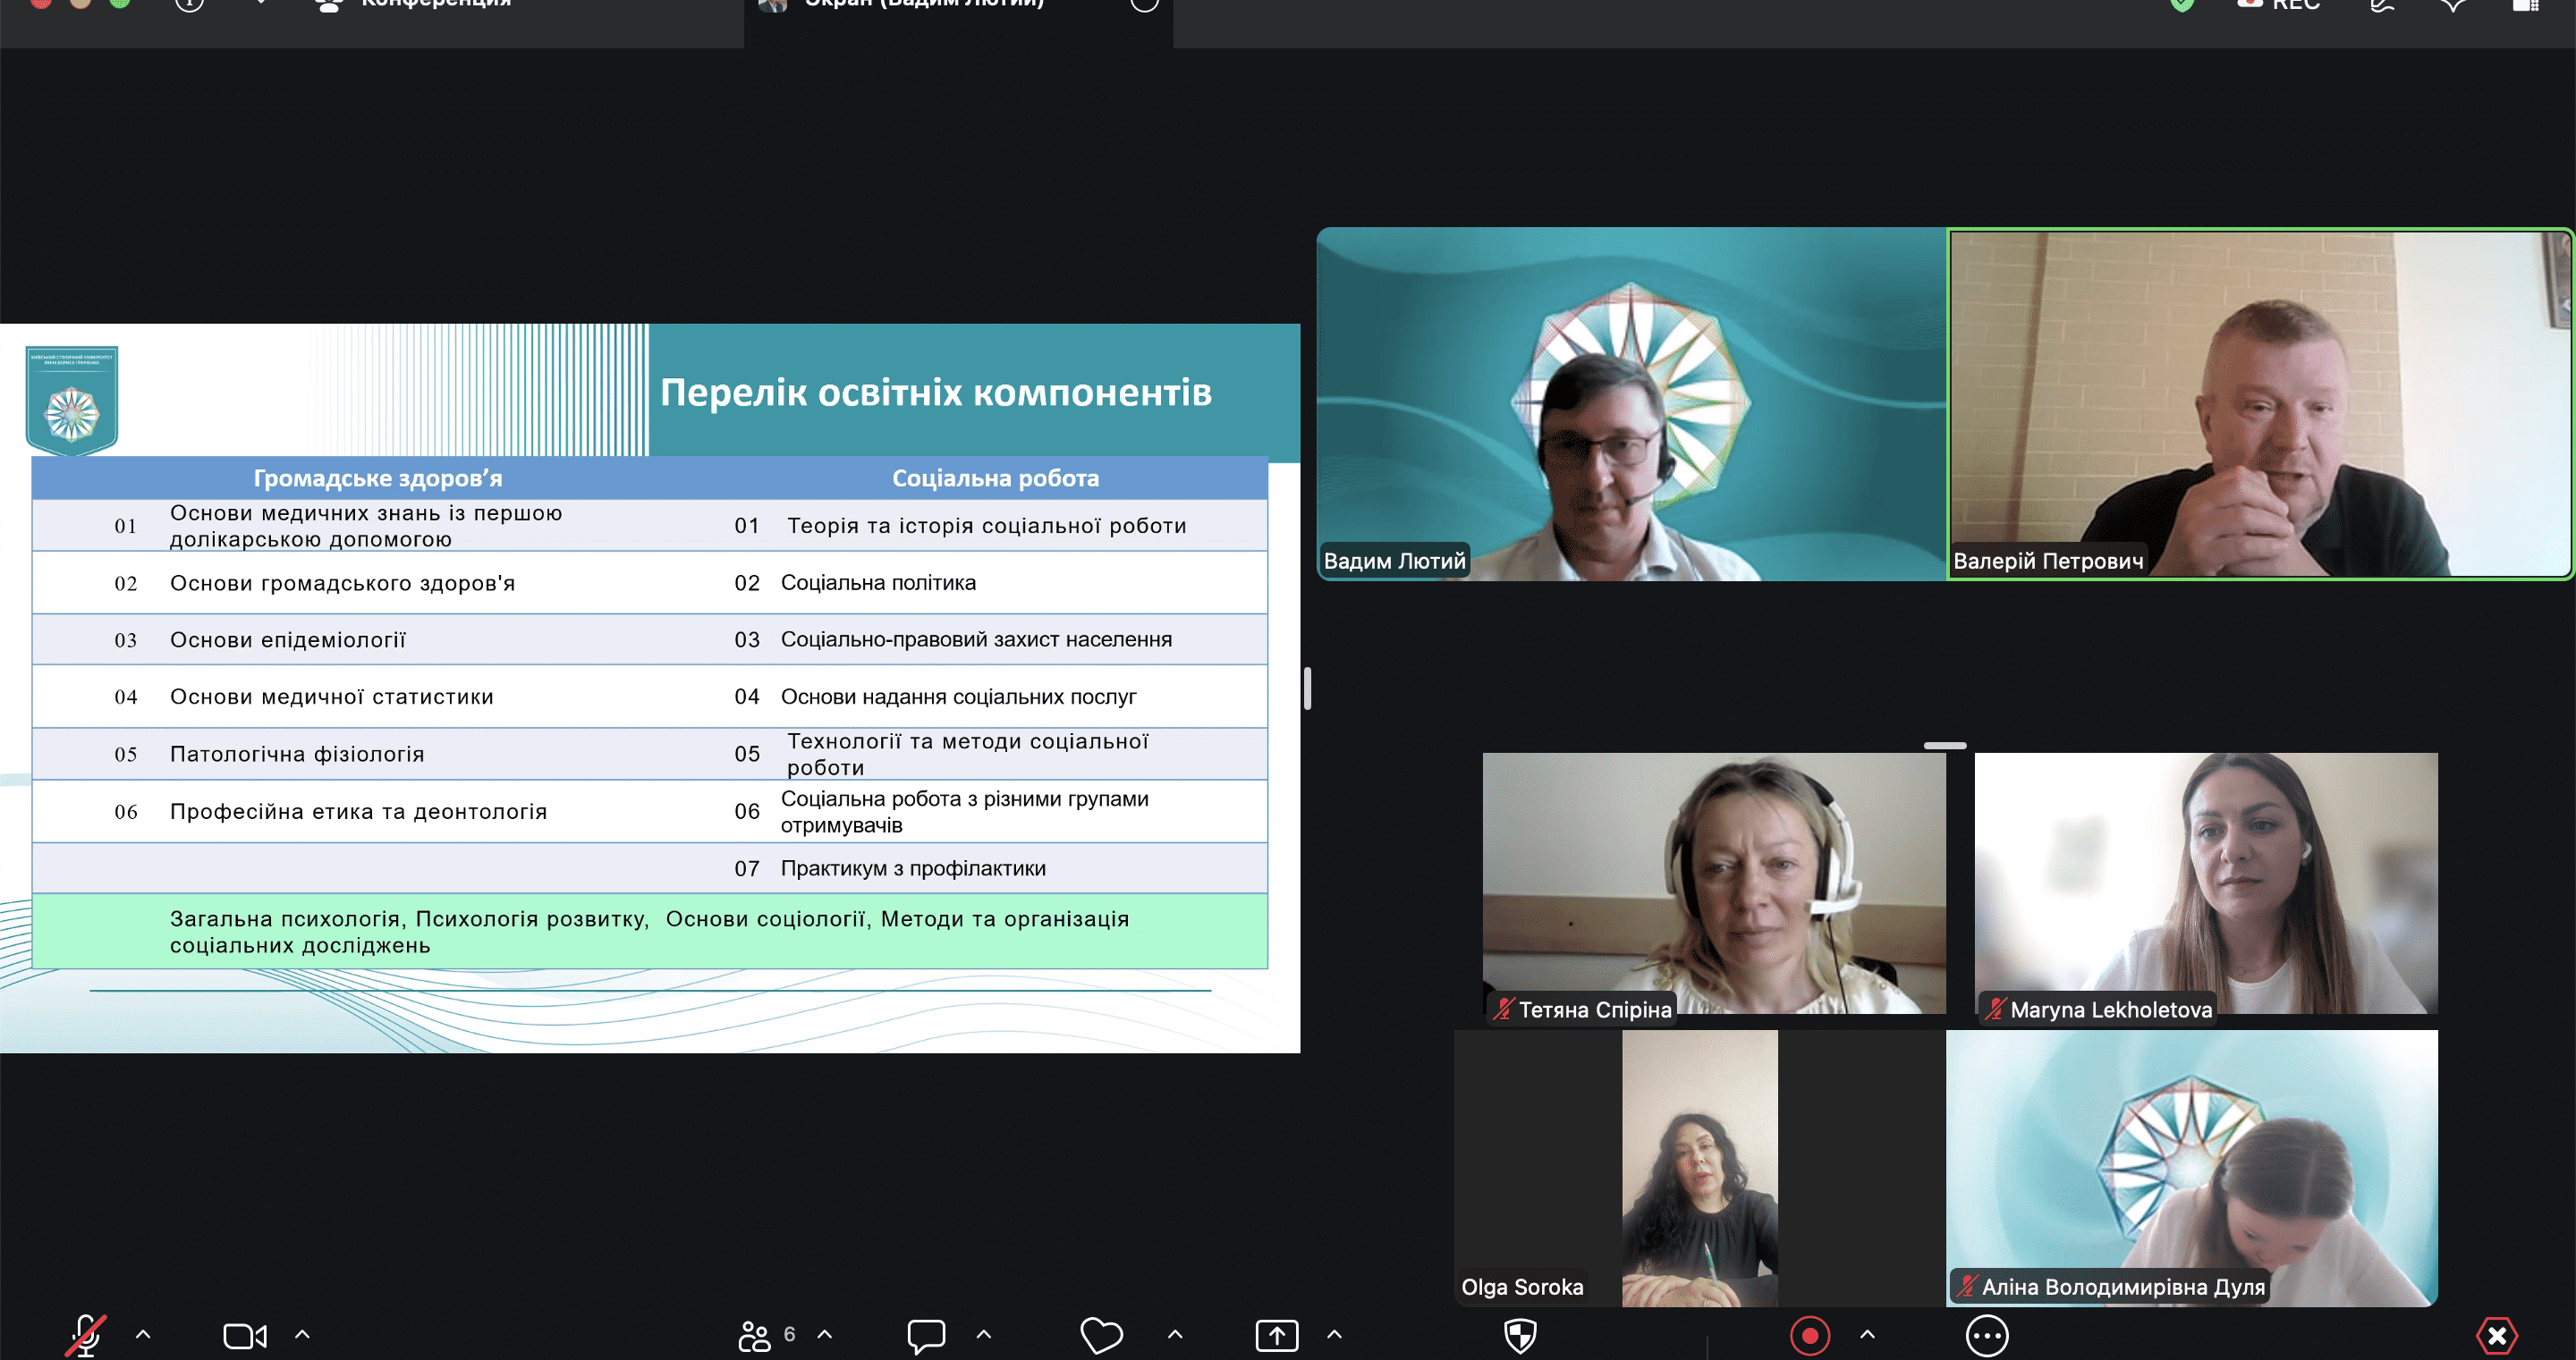Click the slider between shared screen and gallery
The height and width of the screenshot is (1360, 2576).
tap(1307, 688)
